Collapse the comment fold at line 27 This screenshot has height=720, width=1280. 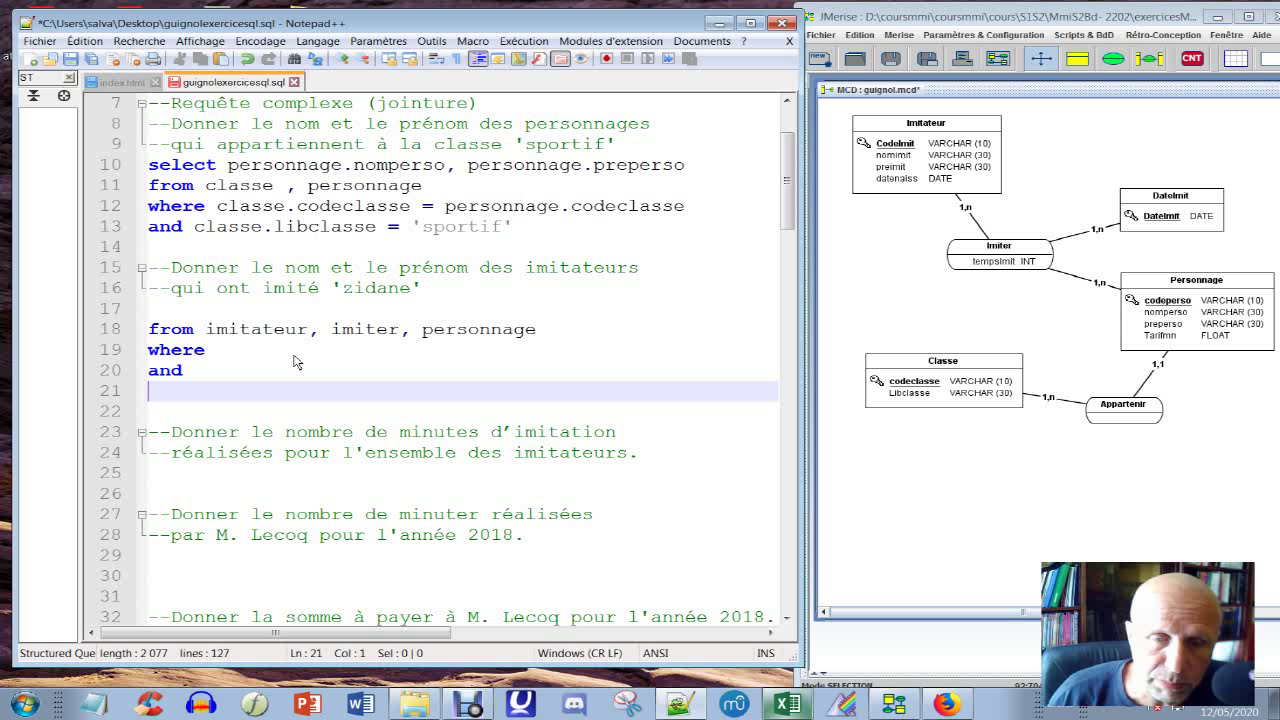tap(142, 514)
